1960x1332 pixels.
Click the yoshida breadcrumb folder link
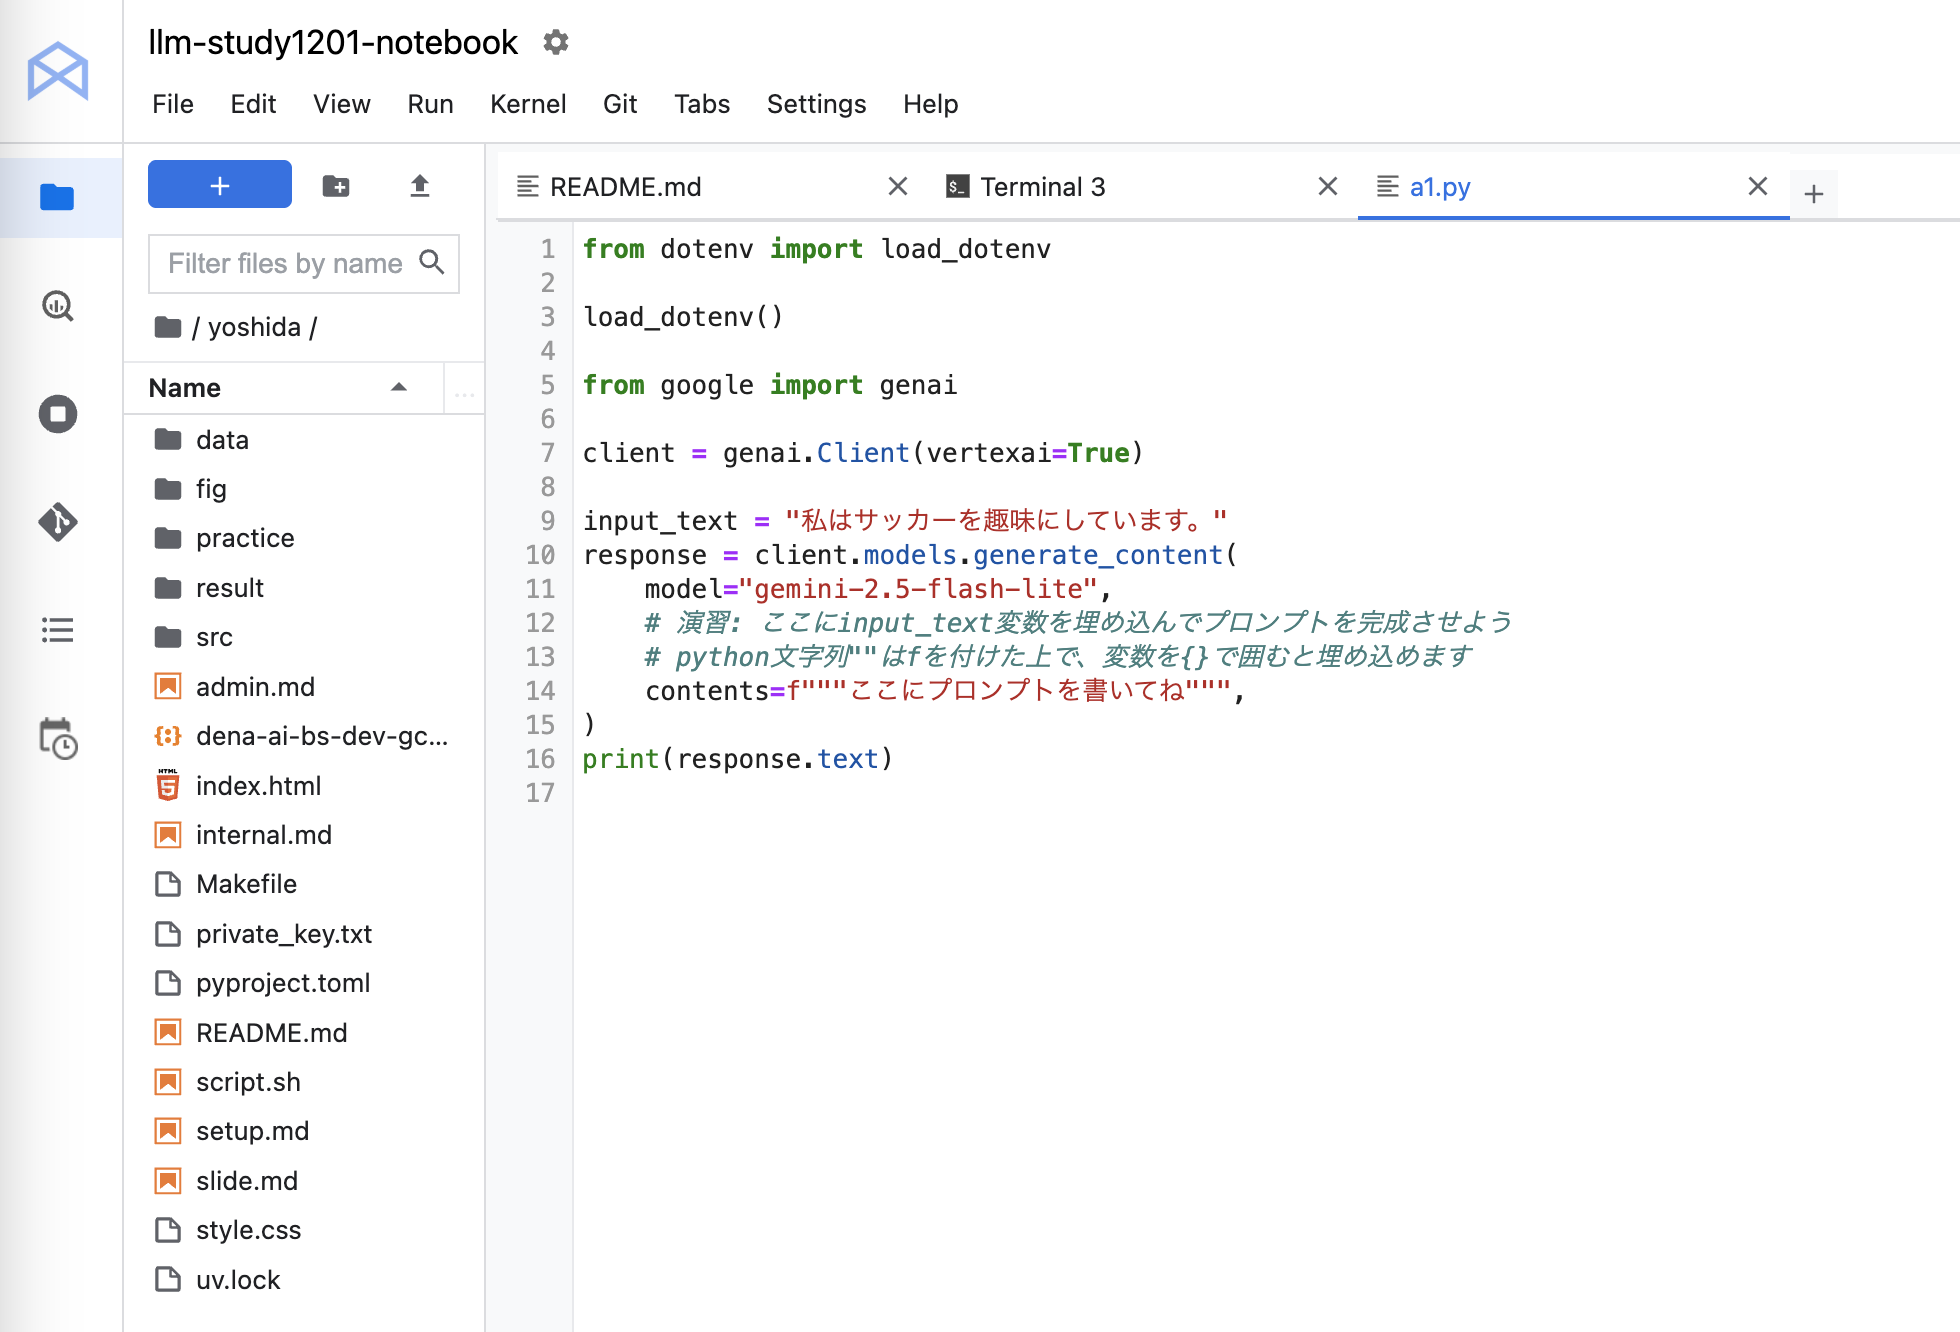coord(254,327)
